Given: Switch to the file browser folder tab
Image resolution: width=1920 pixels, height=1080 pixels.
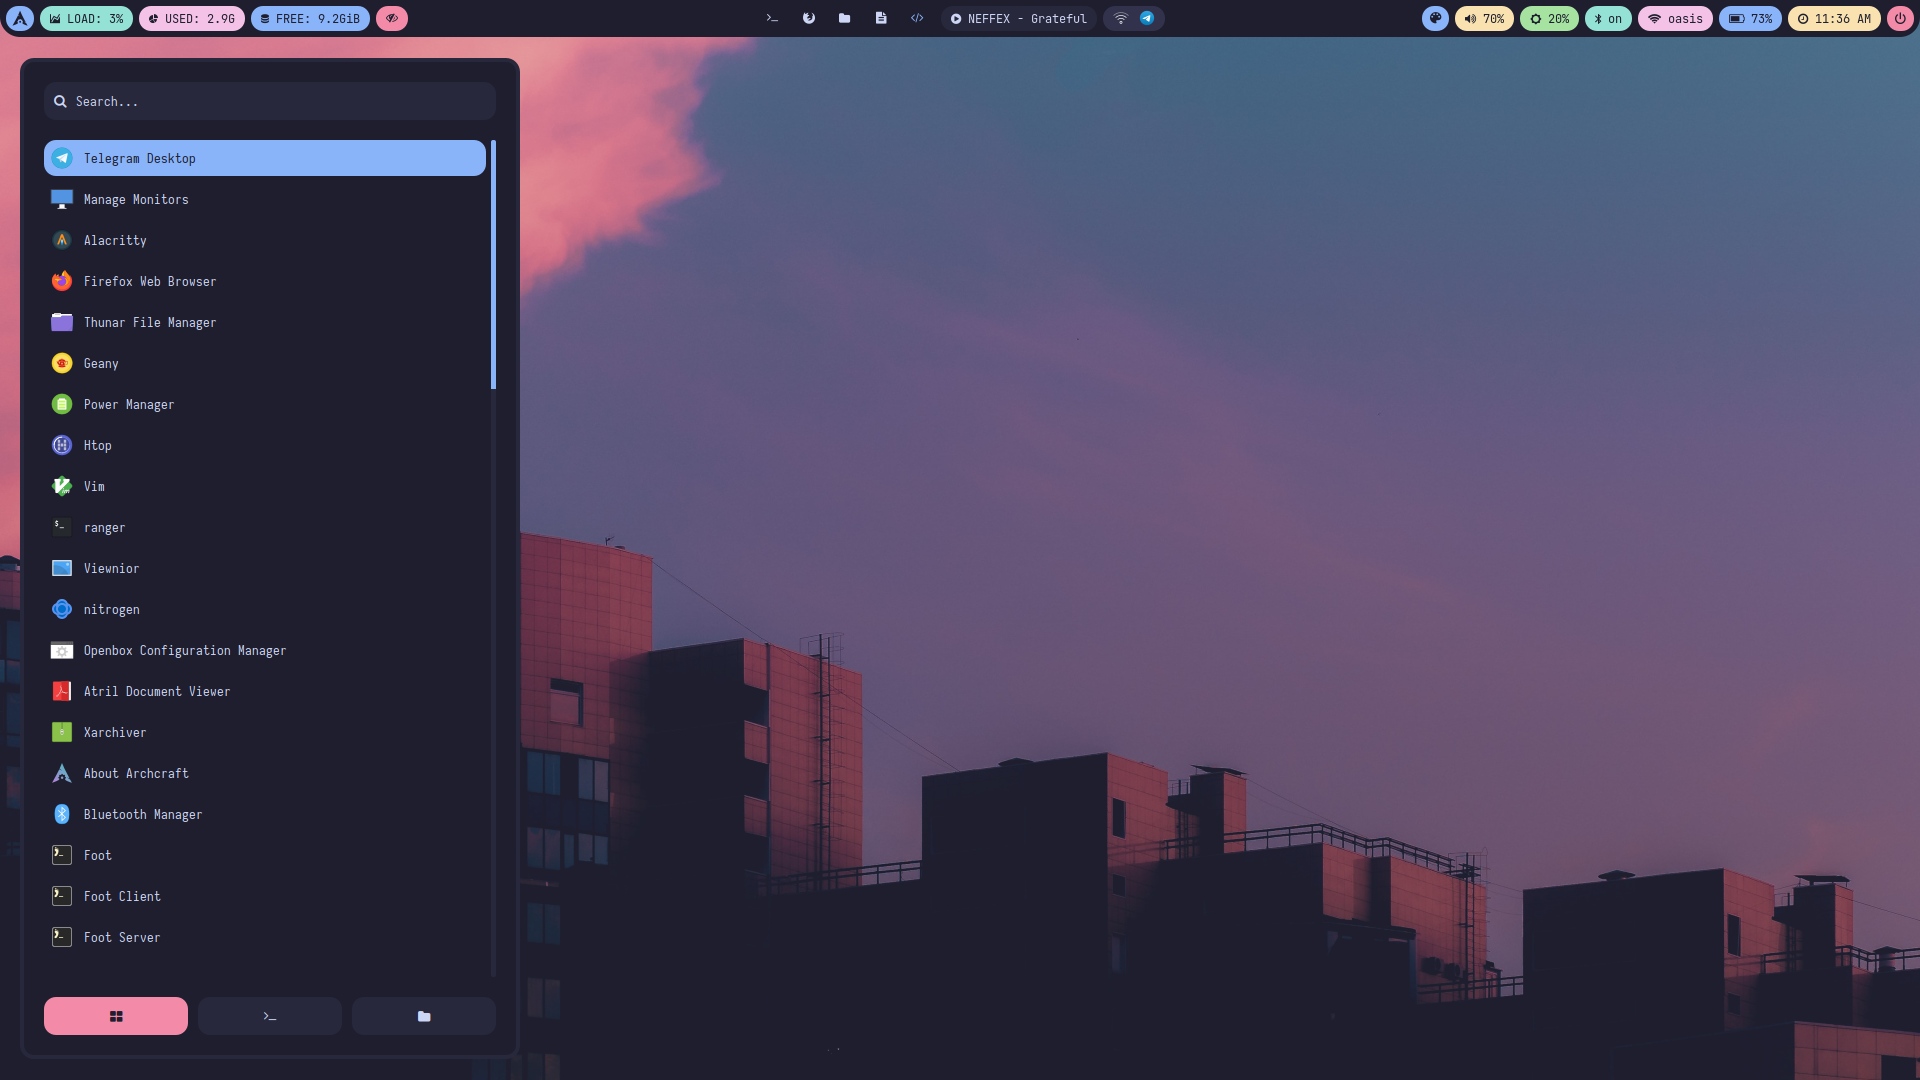Looking at the screenshot, I should coord(424,1016).
